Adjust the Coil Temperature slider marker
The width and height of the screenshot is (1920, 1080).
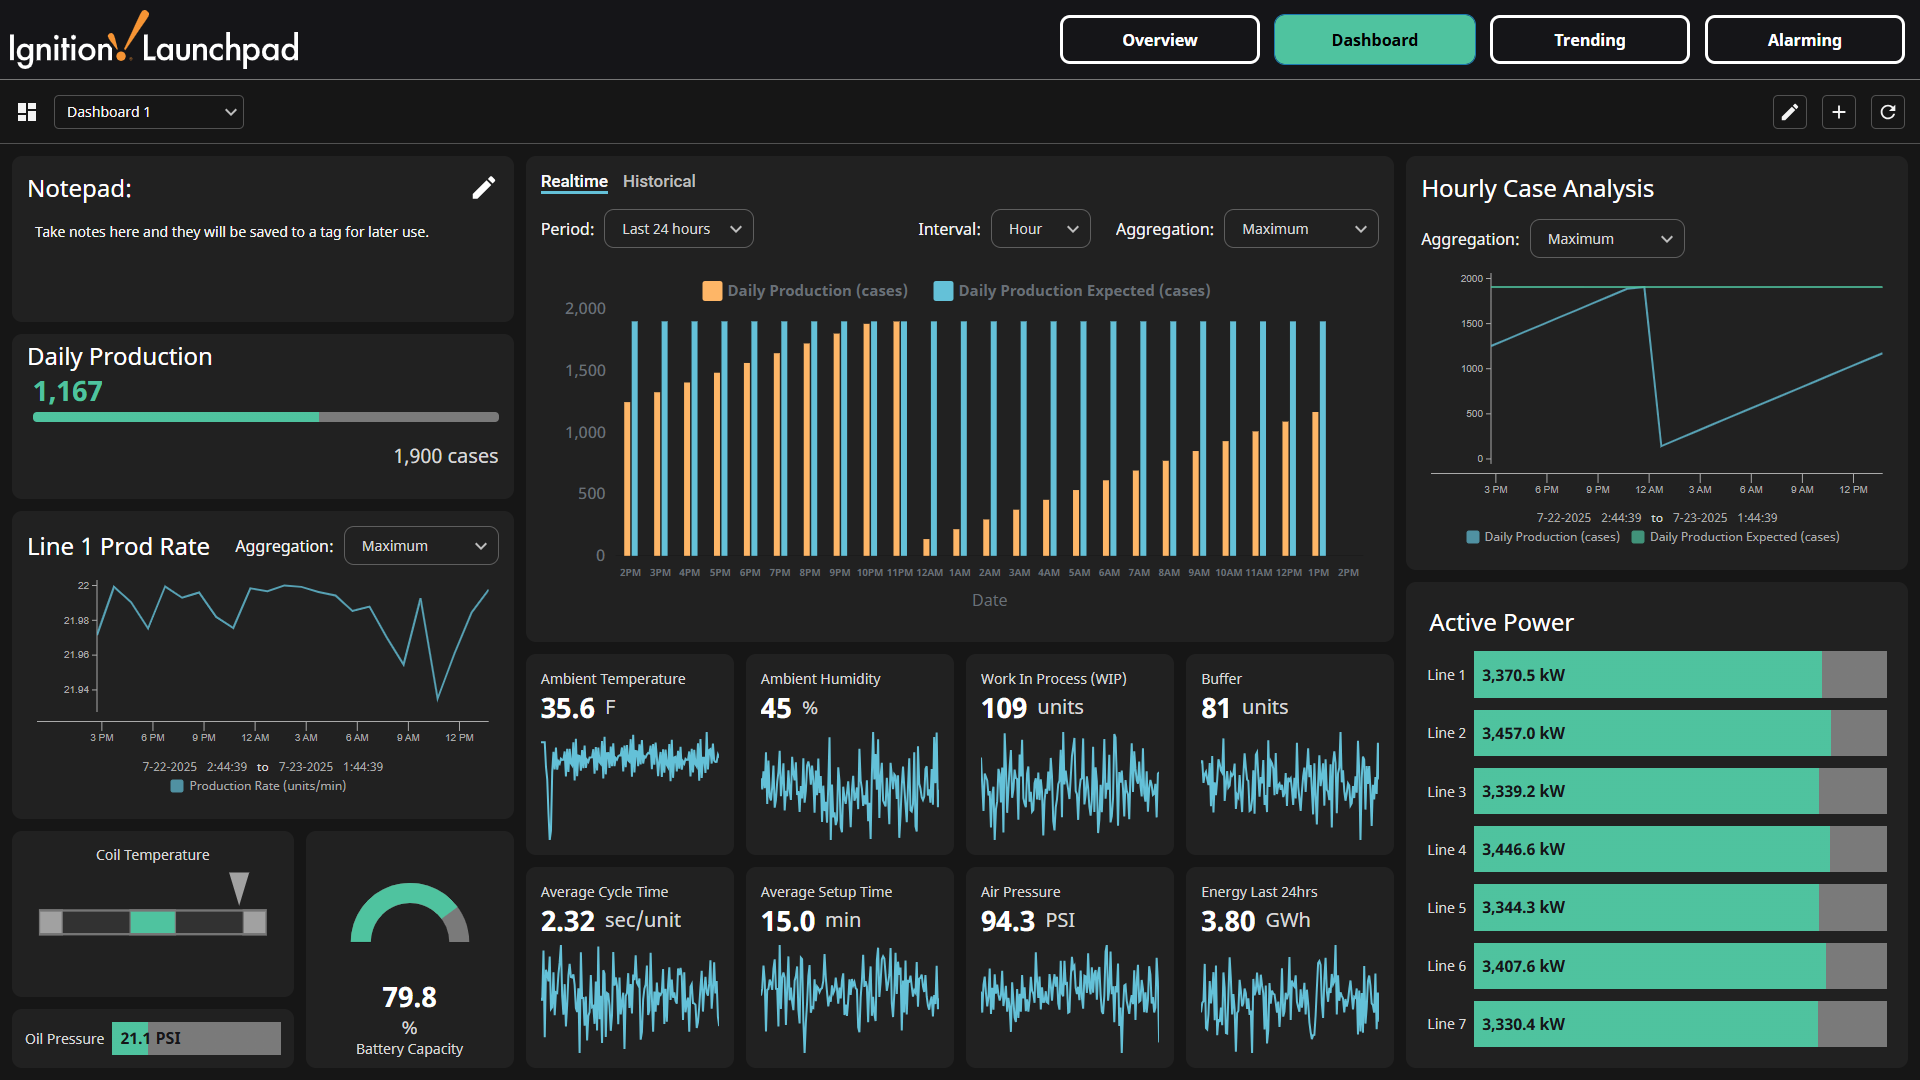click(x=239, y=888)
